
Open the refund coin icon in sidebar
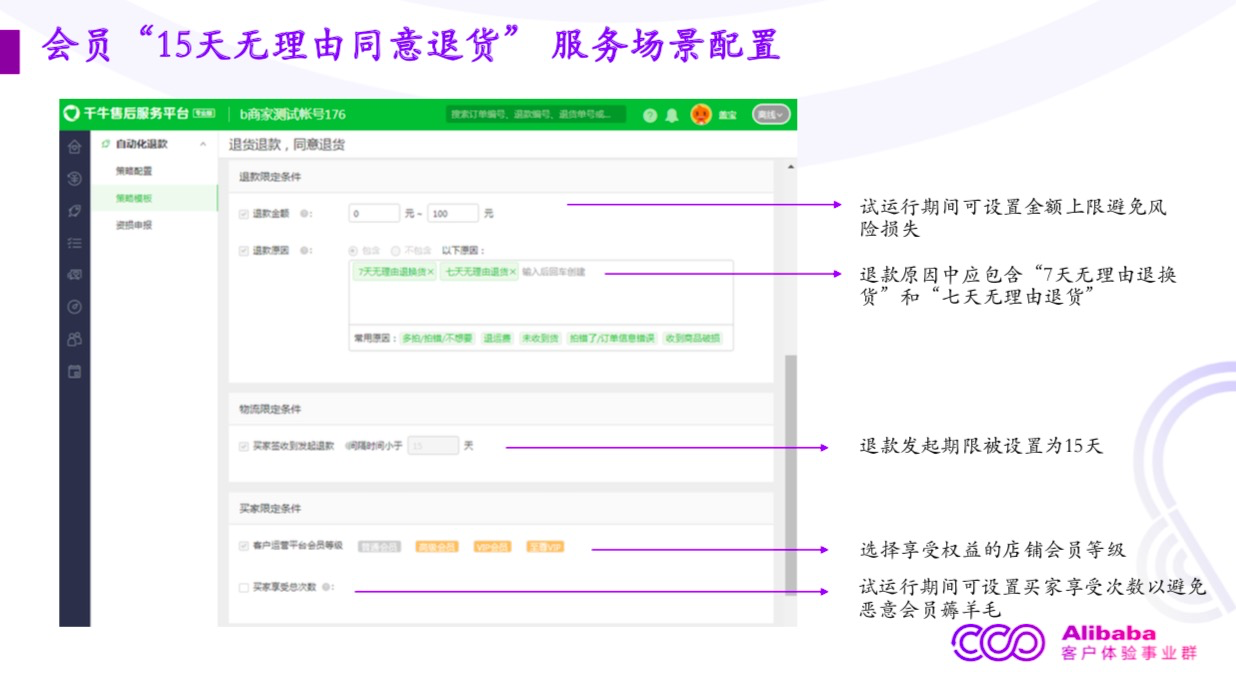pyautogui.click(x=74, y=180)
